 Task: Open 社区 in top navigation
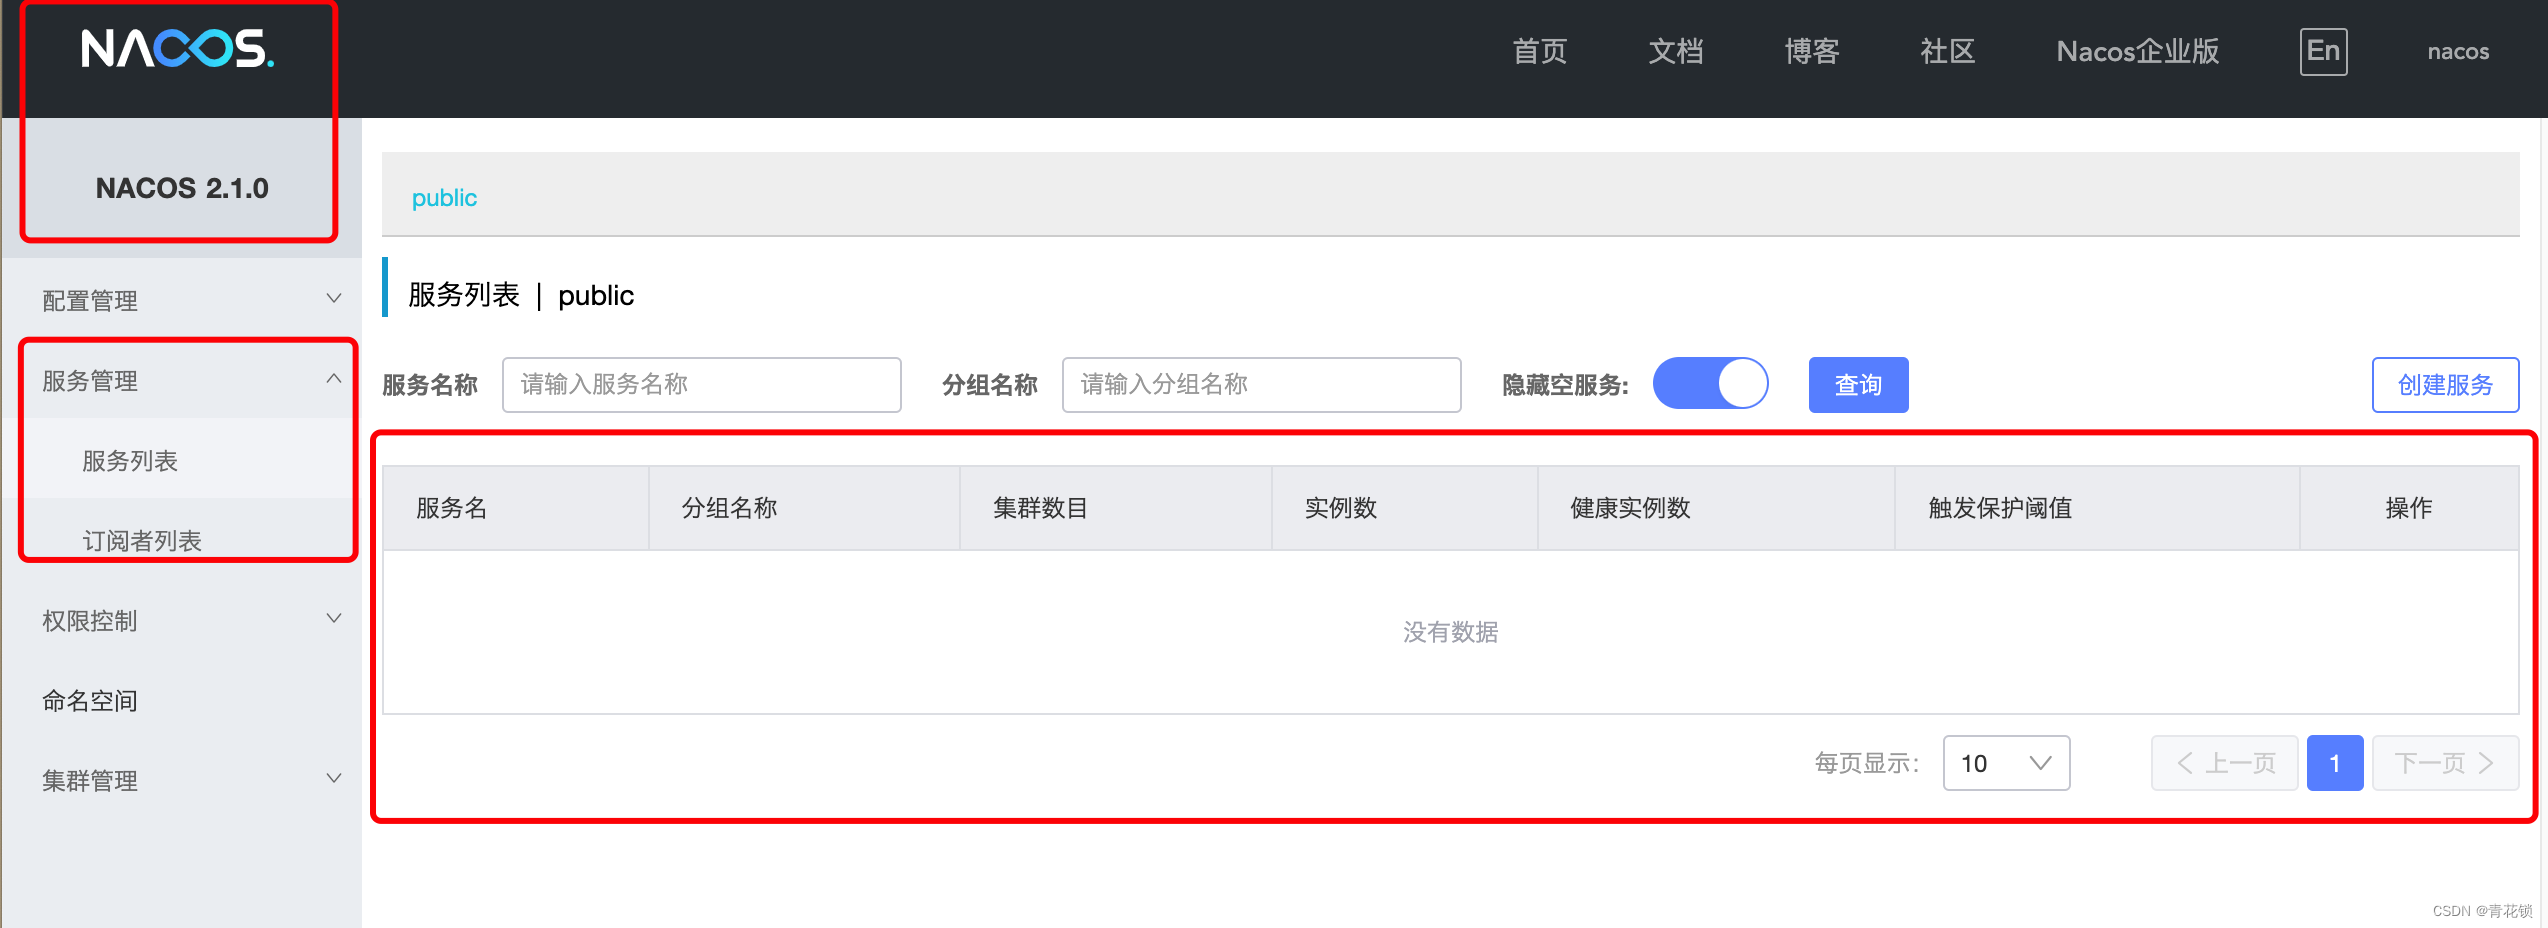(x=1947, y=51)
